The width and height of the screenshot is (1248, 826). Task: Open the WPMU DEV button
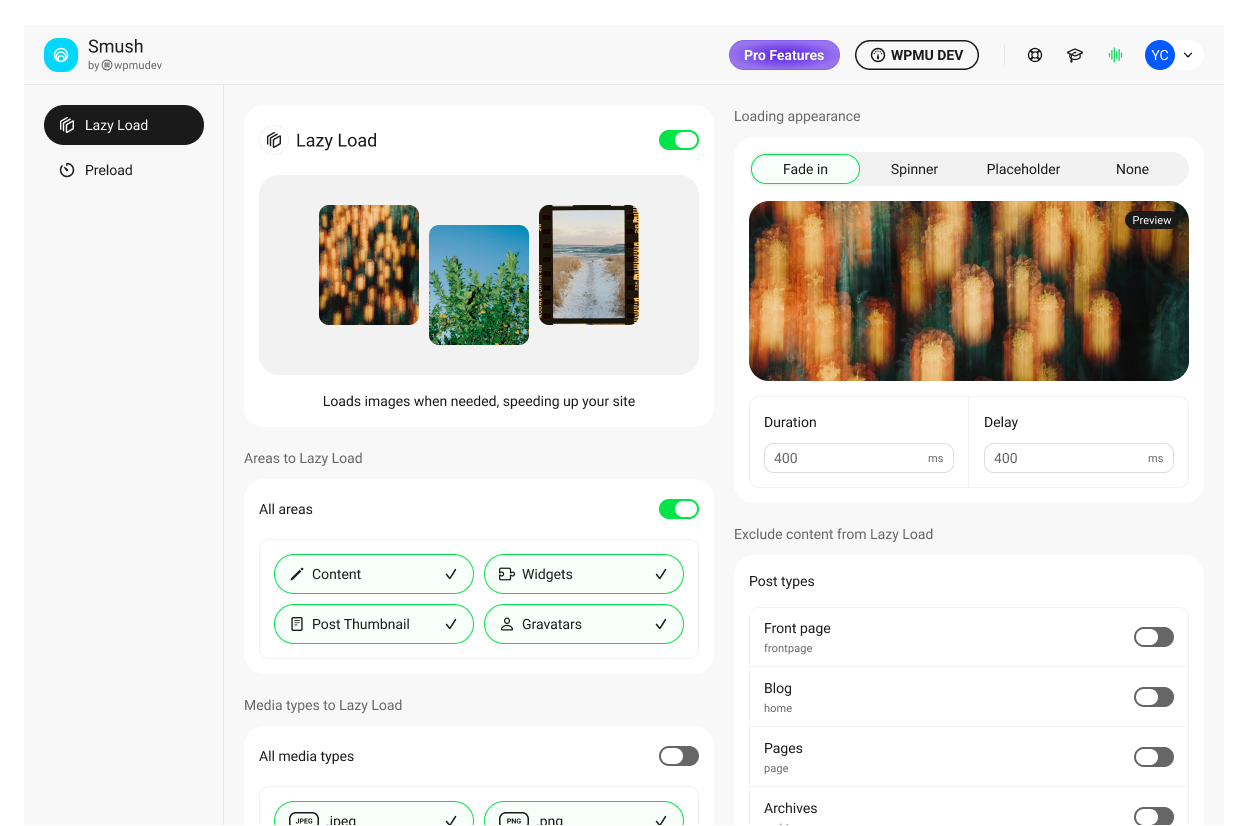point(917,55)
